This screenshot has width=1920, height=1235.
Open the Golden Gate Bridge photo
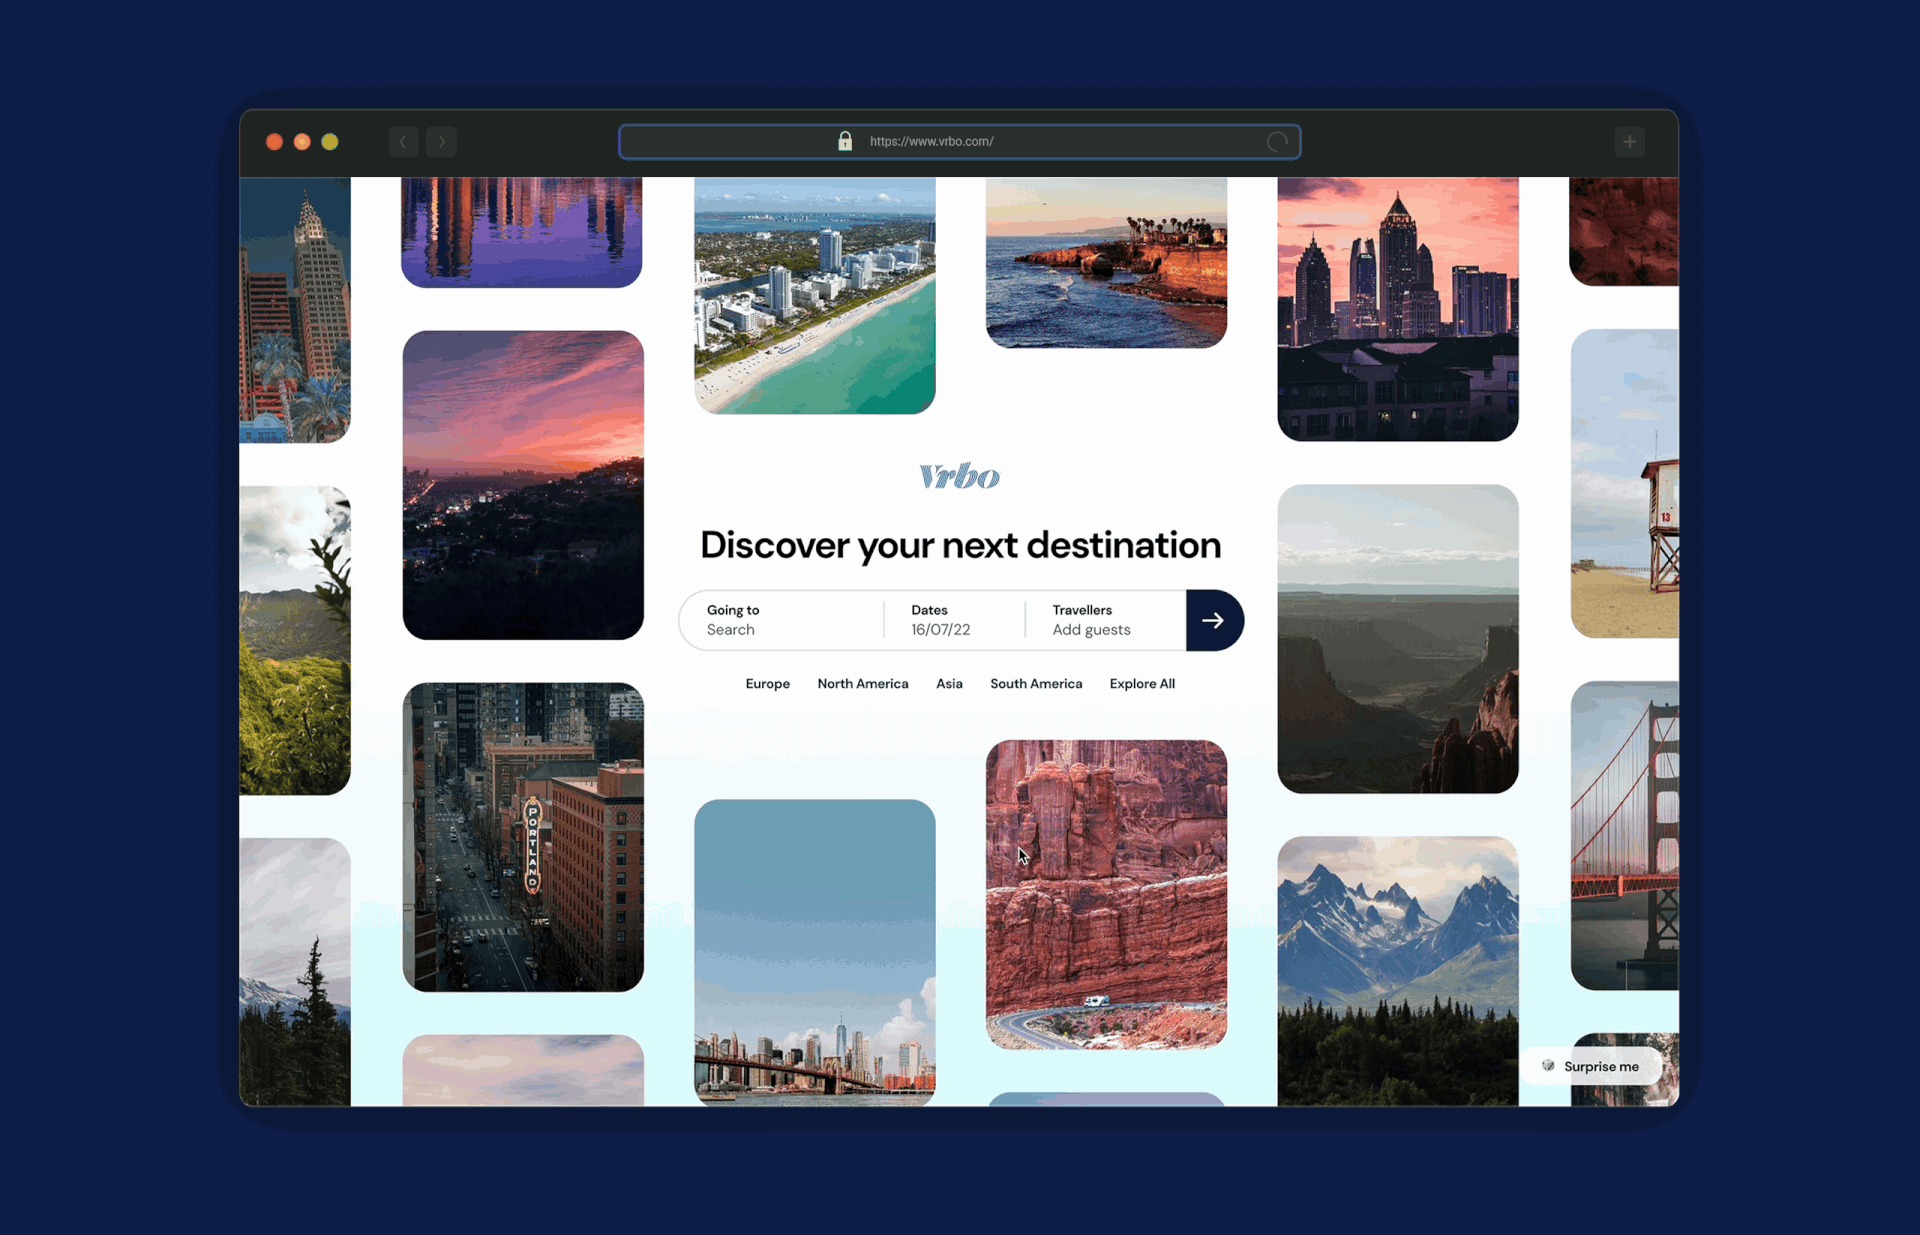click(1625, 836)
